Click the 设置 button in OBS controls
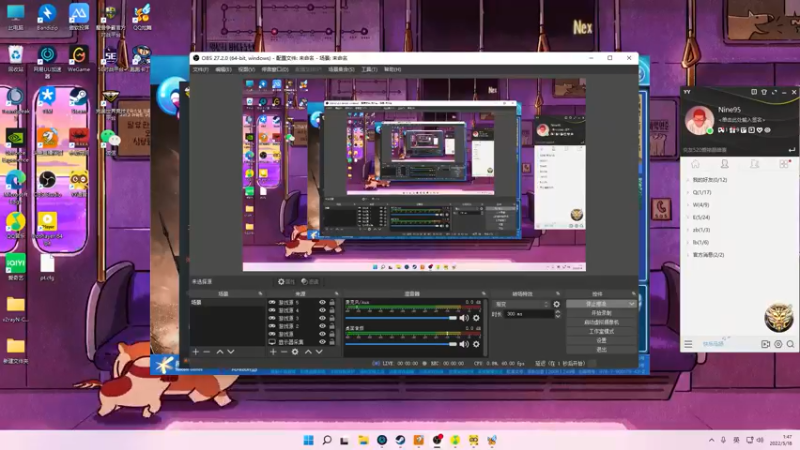800x450 pixels. pos(601,341)
